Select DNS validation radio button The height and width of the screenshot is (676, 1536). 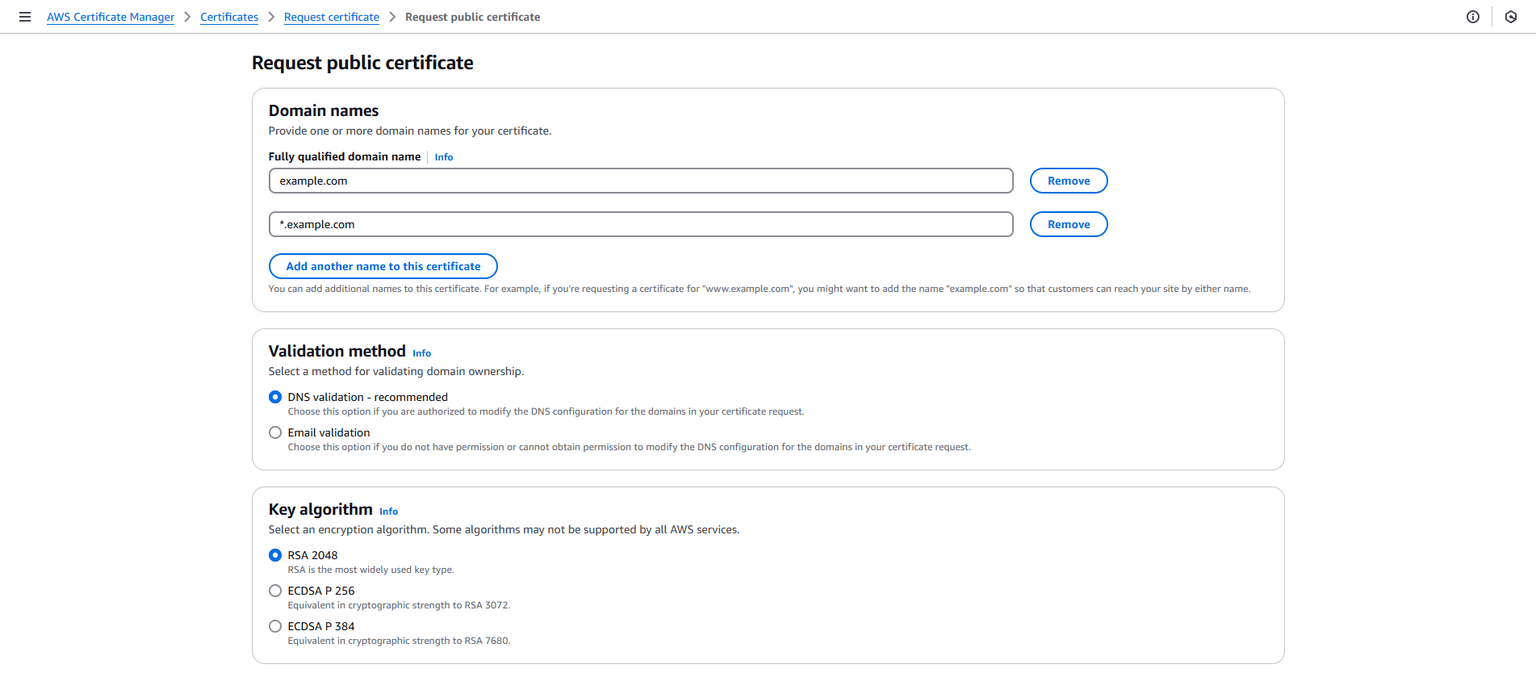275,397
